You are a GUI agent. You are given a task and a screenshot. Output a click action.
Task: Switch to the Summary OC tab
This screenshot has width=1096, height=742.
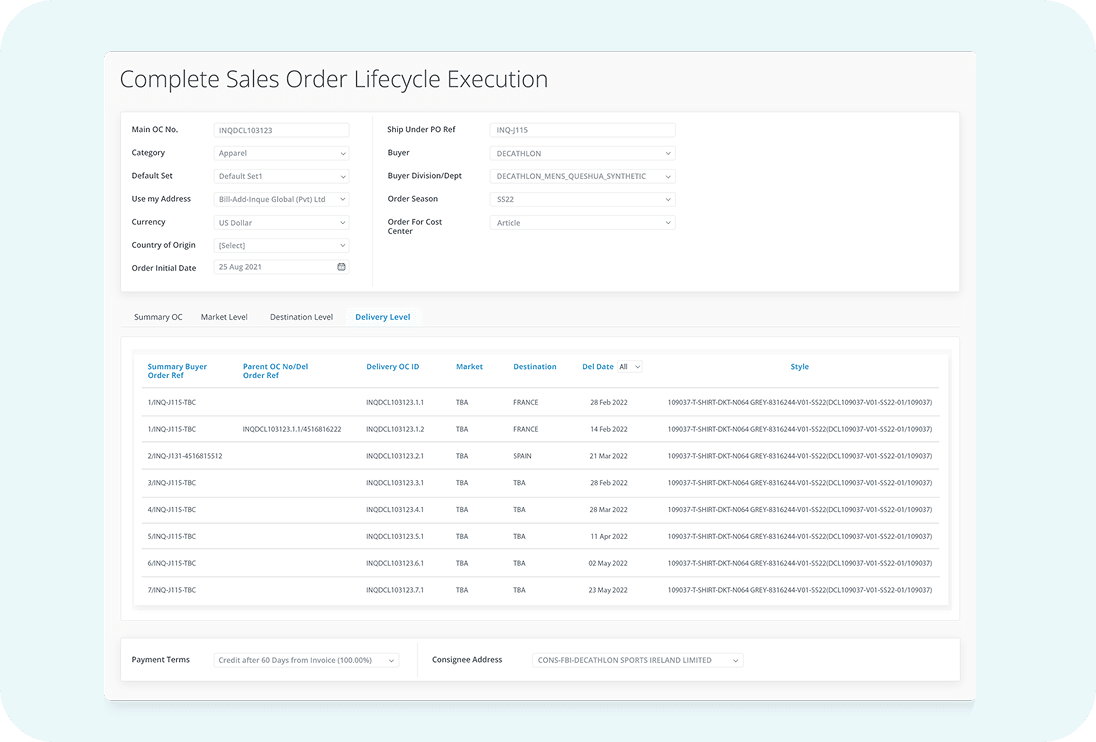click(158, 317)
